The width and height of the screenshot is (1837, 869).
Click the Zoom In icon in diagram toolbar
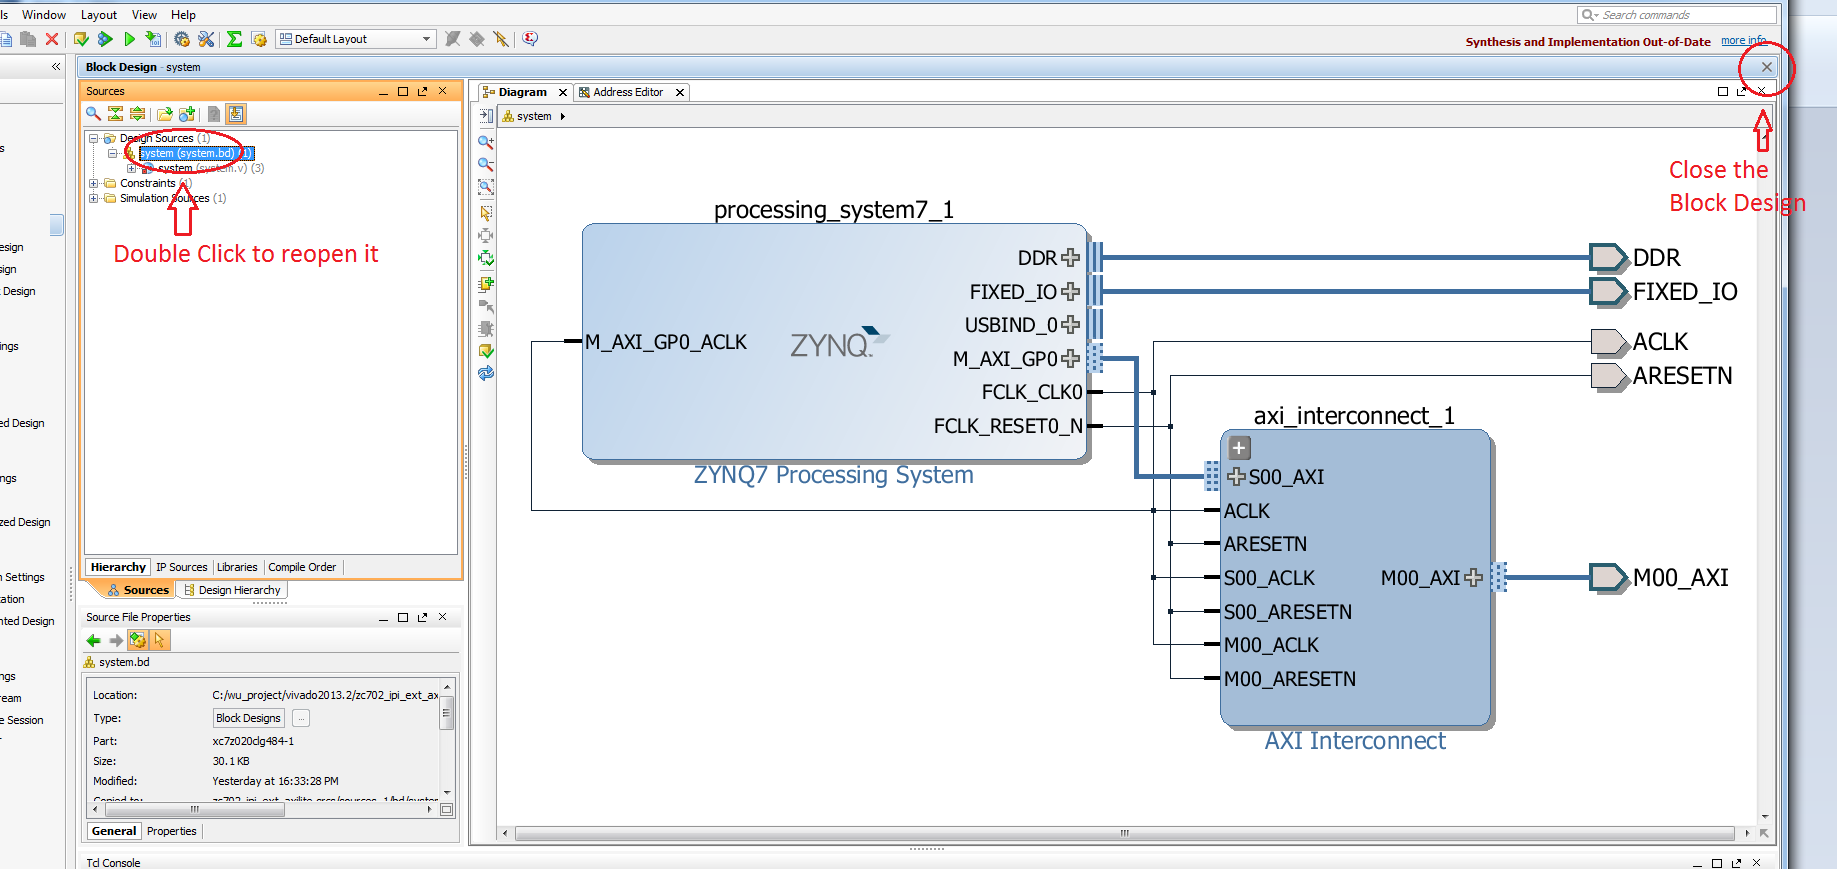coord(486,142)
